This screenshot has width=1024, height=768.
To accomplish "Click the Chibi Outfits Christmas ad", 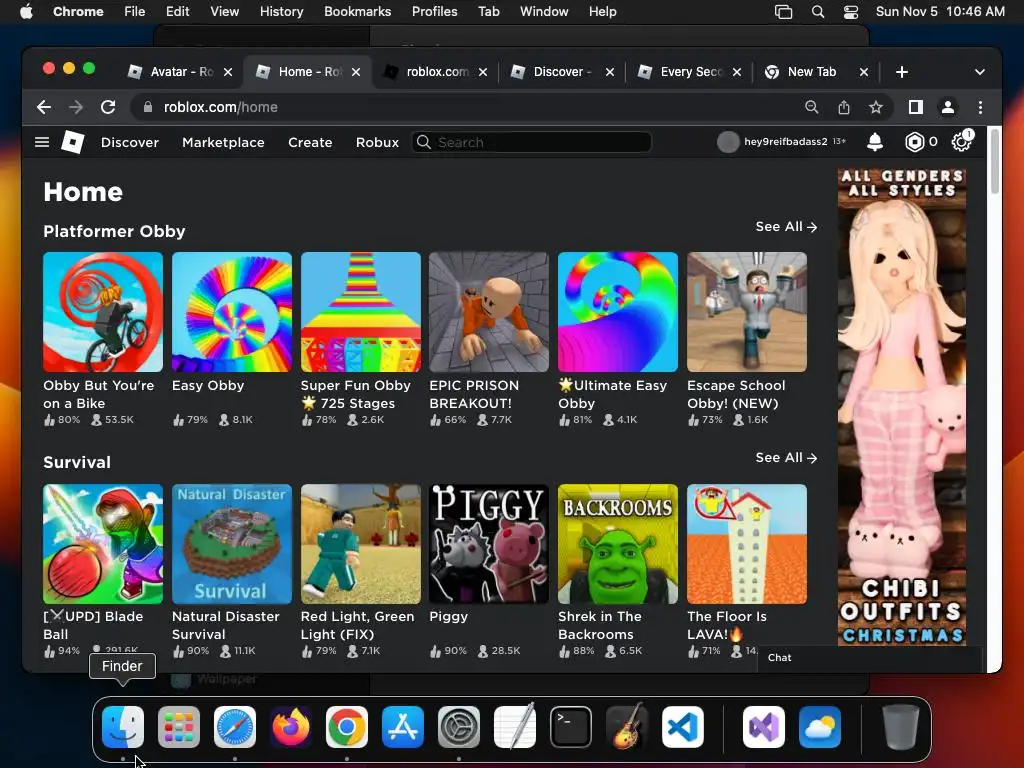I will click(902, 407).
